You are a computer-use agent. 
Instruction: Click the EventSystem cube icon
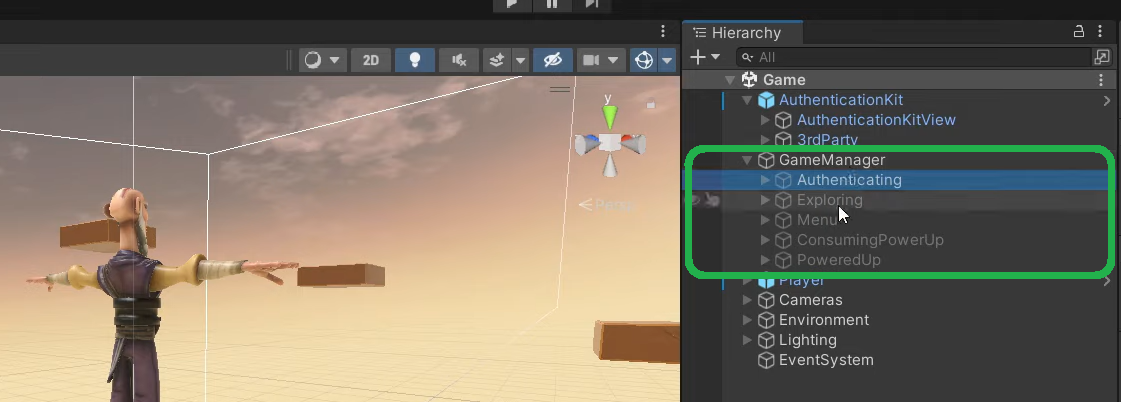click(x=766, y=361)
